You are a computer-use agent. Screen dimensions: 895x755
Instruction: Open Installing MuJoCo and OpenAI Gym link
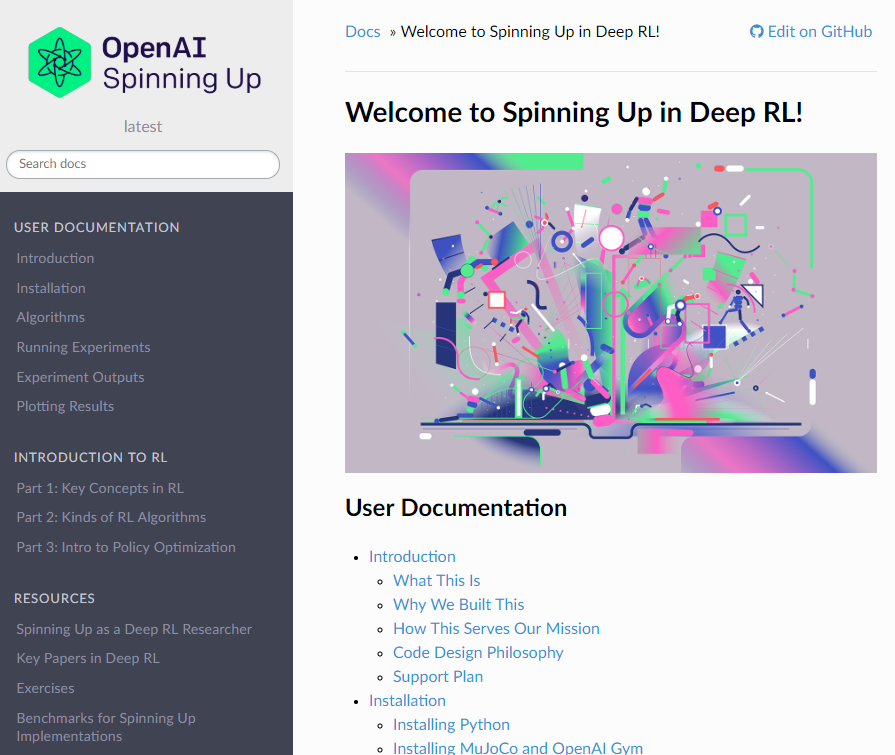tap(518, 748)
